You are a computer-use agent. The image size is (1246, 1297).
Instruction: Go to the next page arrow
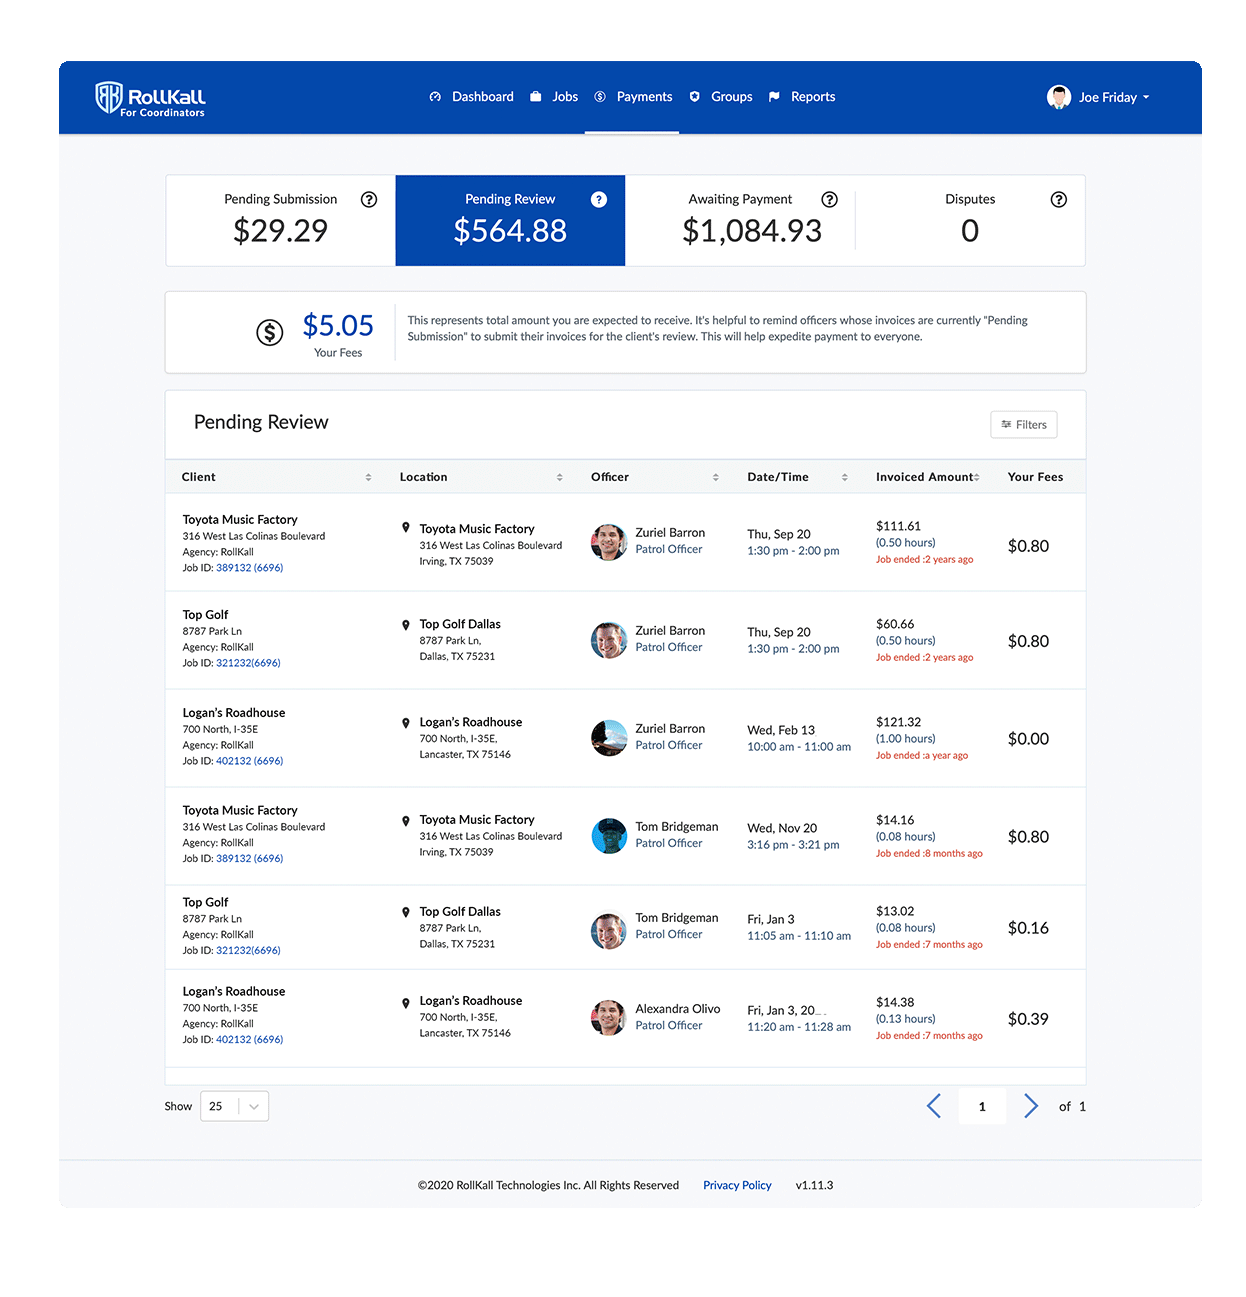coord(1031,1105)
